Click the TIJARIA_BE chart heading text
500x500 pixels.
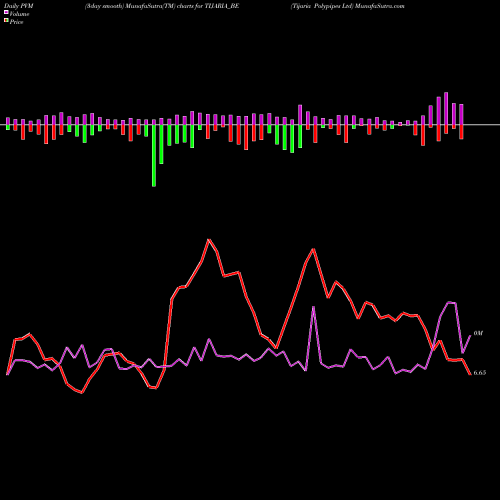(x=162, y=6)
